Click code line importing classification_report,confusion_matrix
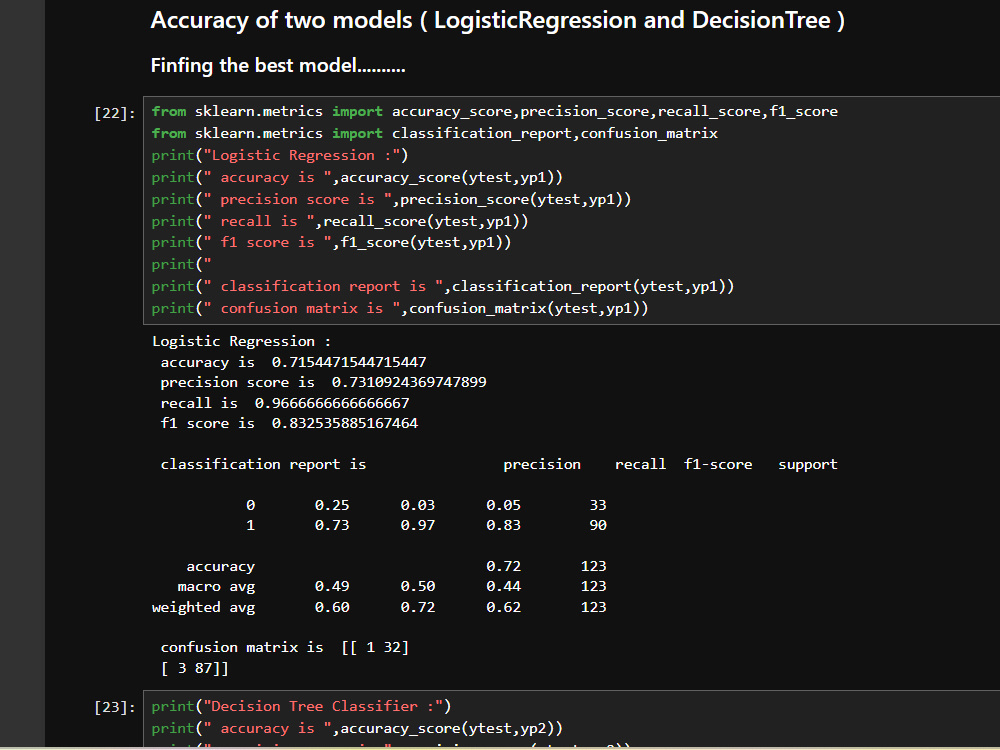This screenshot has width=1000, height=750. tap(434, 133)
